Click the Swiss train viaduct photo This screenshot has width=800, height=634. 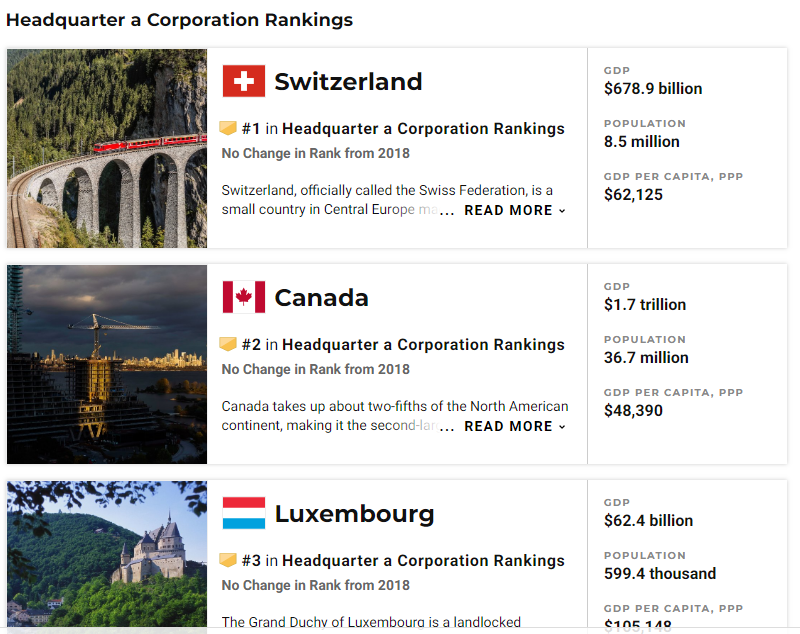[x=107, y=148]
